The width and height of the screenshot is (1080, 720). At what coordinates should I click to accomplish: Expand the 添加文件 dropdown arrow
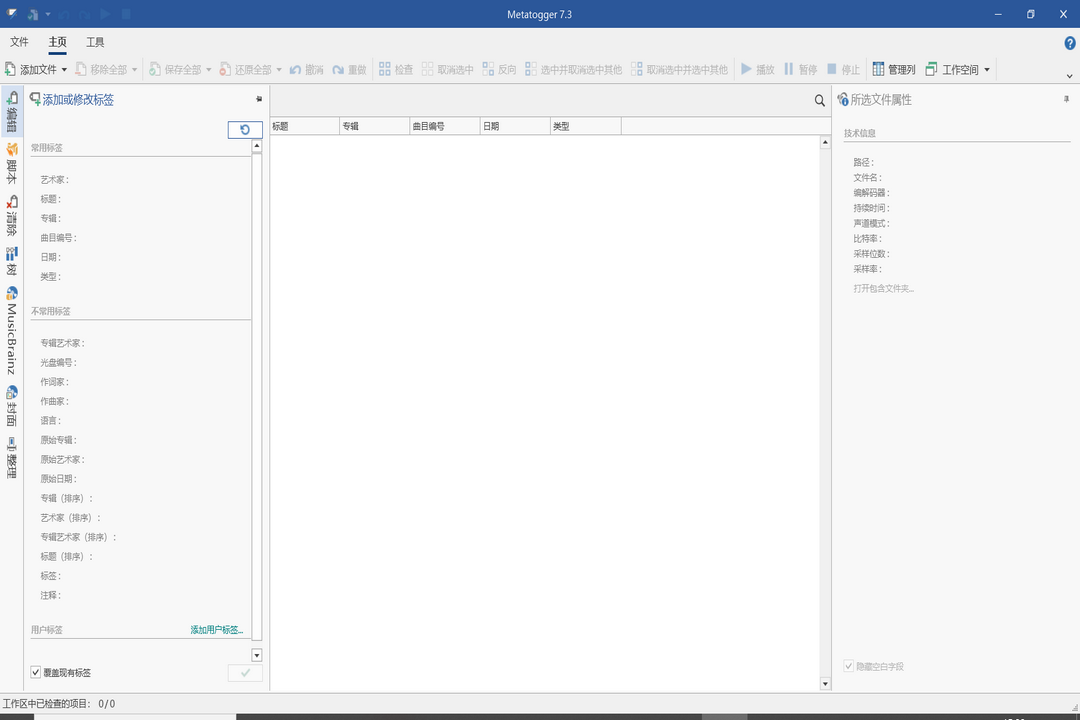pyautogui.click(x=63, y=69)
